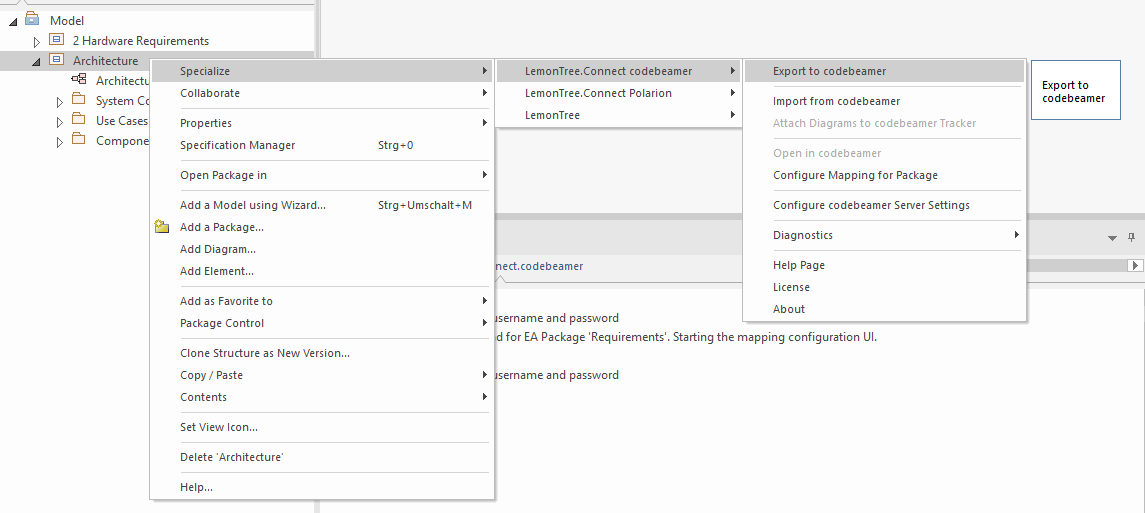Choose Clone Structure as New Version
The image size is (1145, 513).
click(x=322, y=353)
